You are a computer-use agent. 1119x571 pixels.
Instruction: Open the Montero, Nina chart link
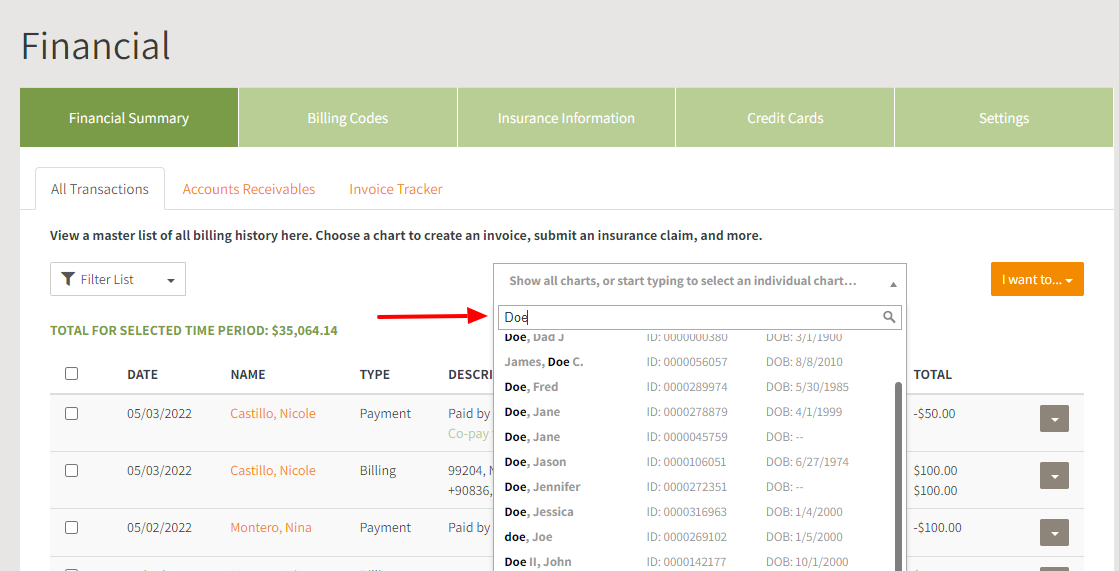pyautogui.click(x=270, y=528)
